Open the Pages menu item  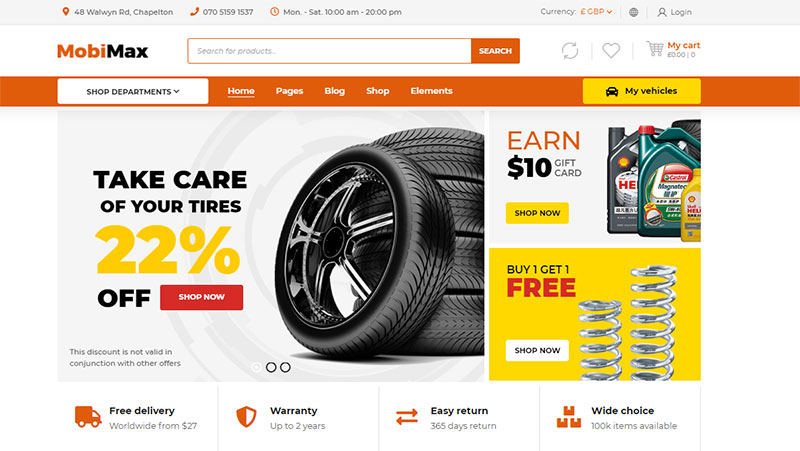pos(289,91)
